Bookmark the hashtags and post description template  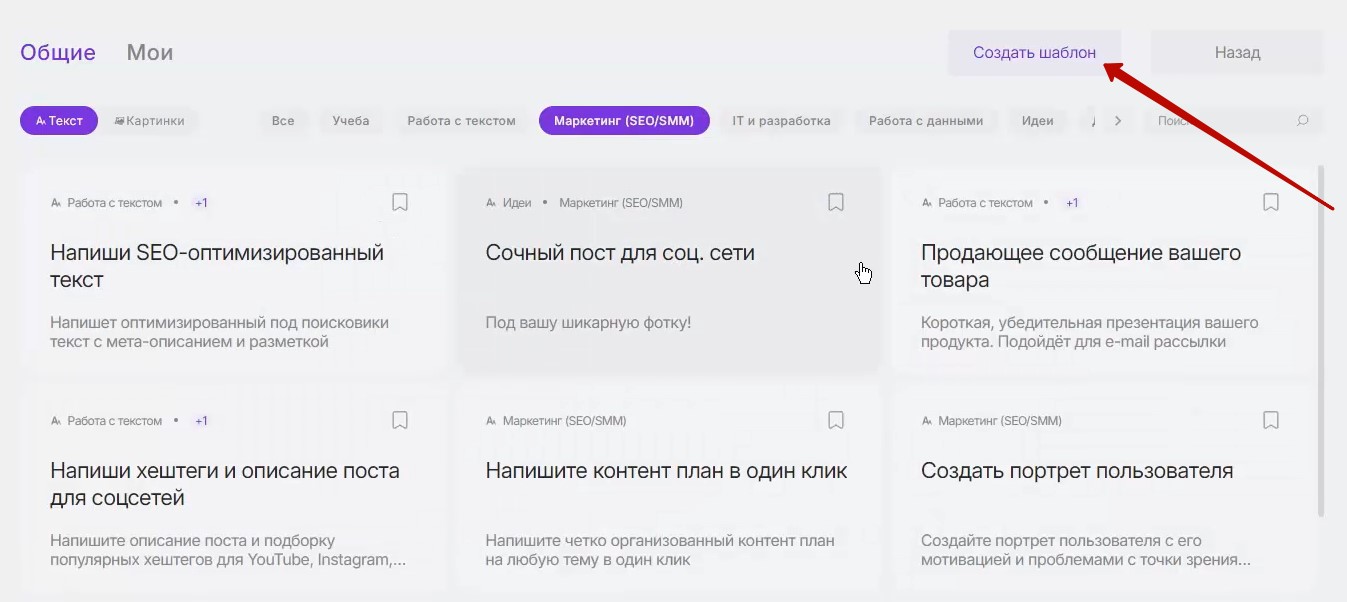tap(400, 421)
